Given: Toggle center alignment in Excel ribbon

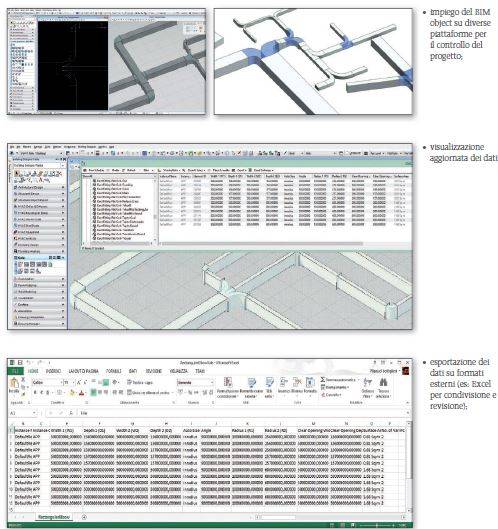Looking at the screenshot, I should [x=100, y=392].
